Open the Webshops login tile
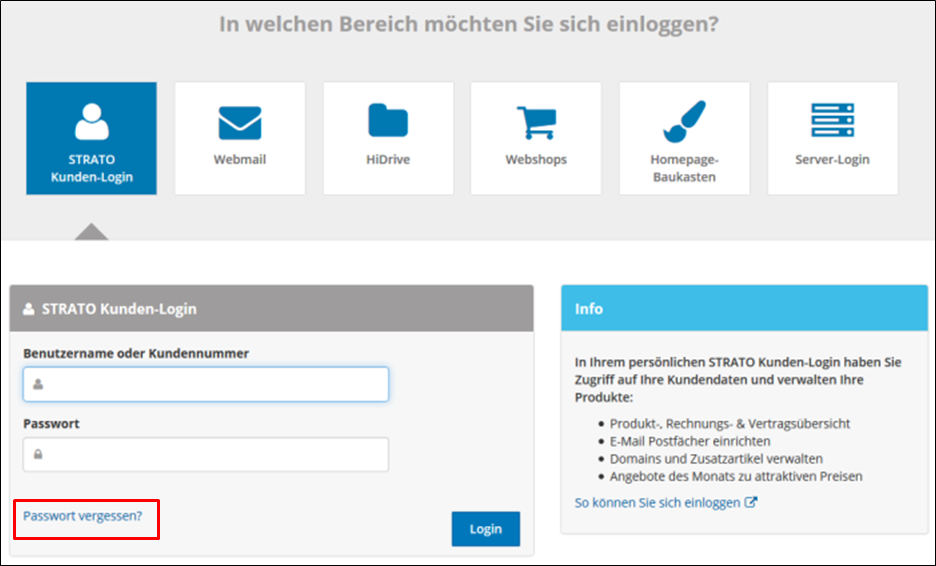The image size is (936, 566). coord(536,139)
